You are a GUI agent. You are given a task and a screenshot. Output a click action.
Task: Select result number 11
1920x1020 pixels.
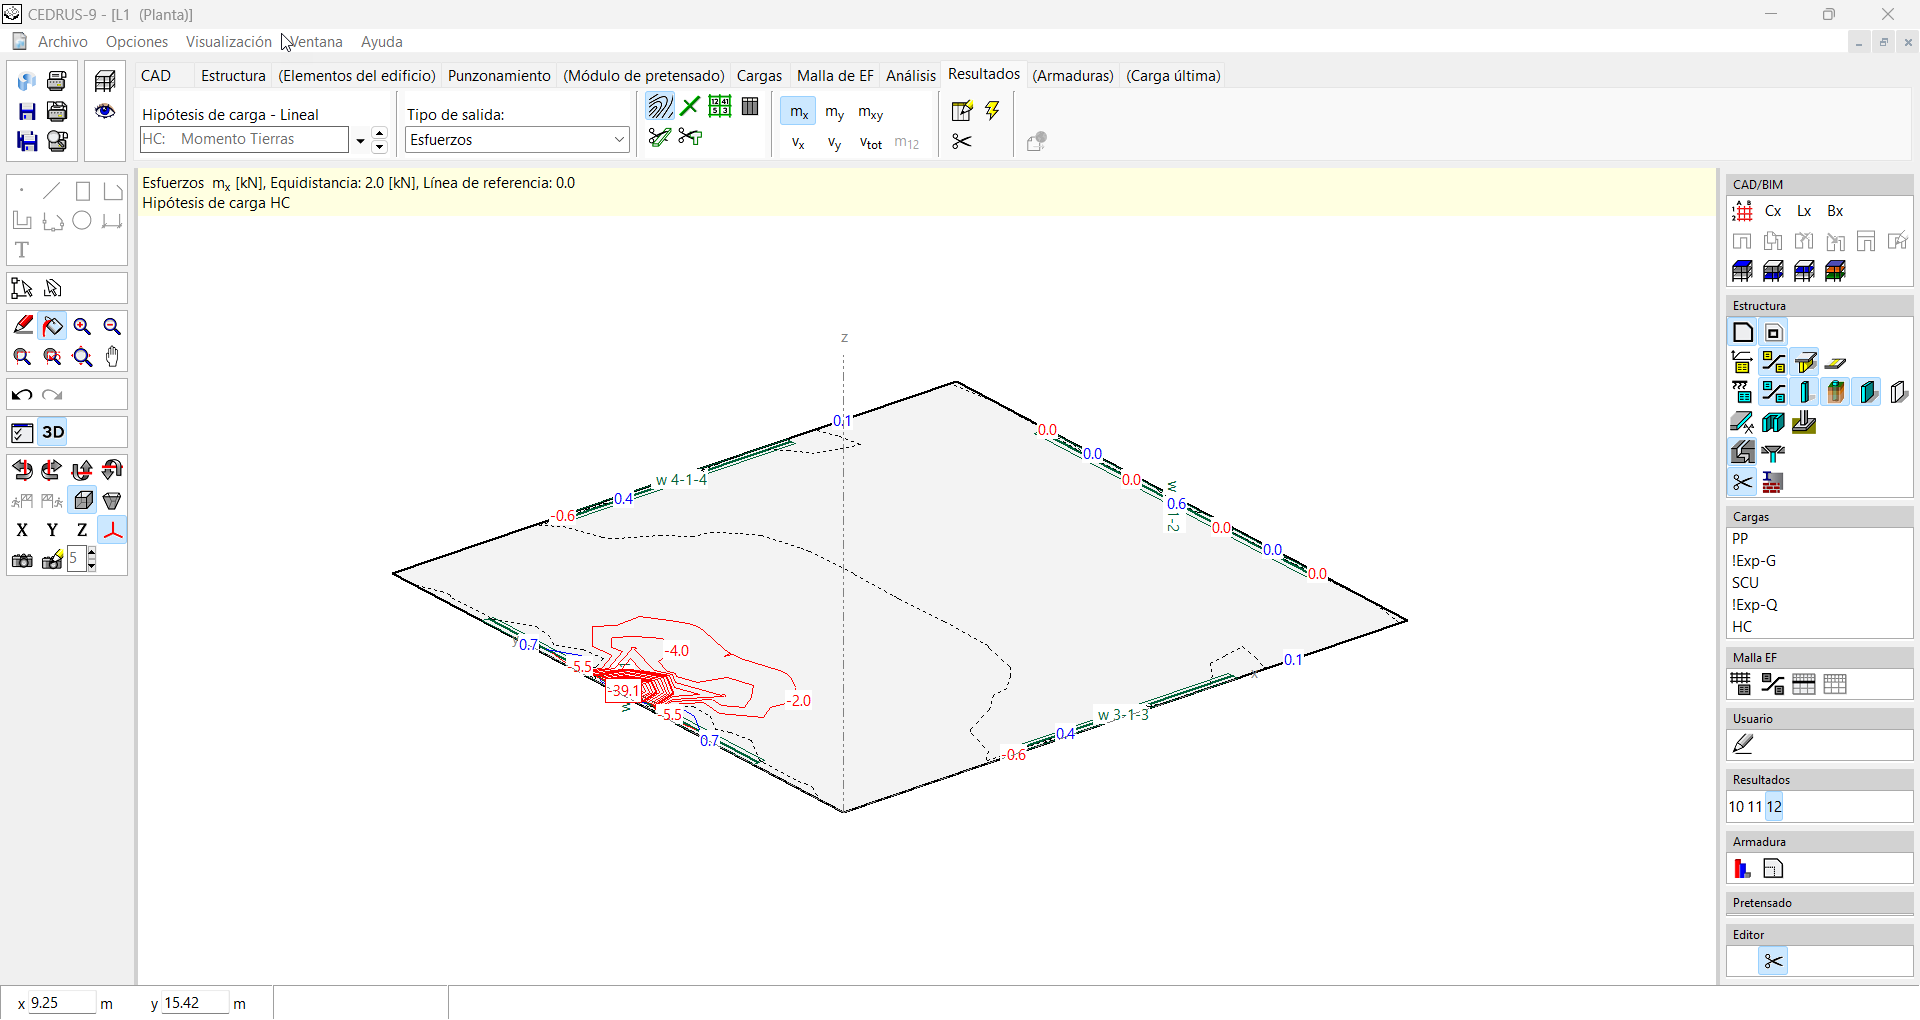coord(1755,807)
